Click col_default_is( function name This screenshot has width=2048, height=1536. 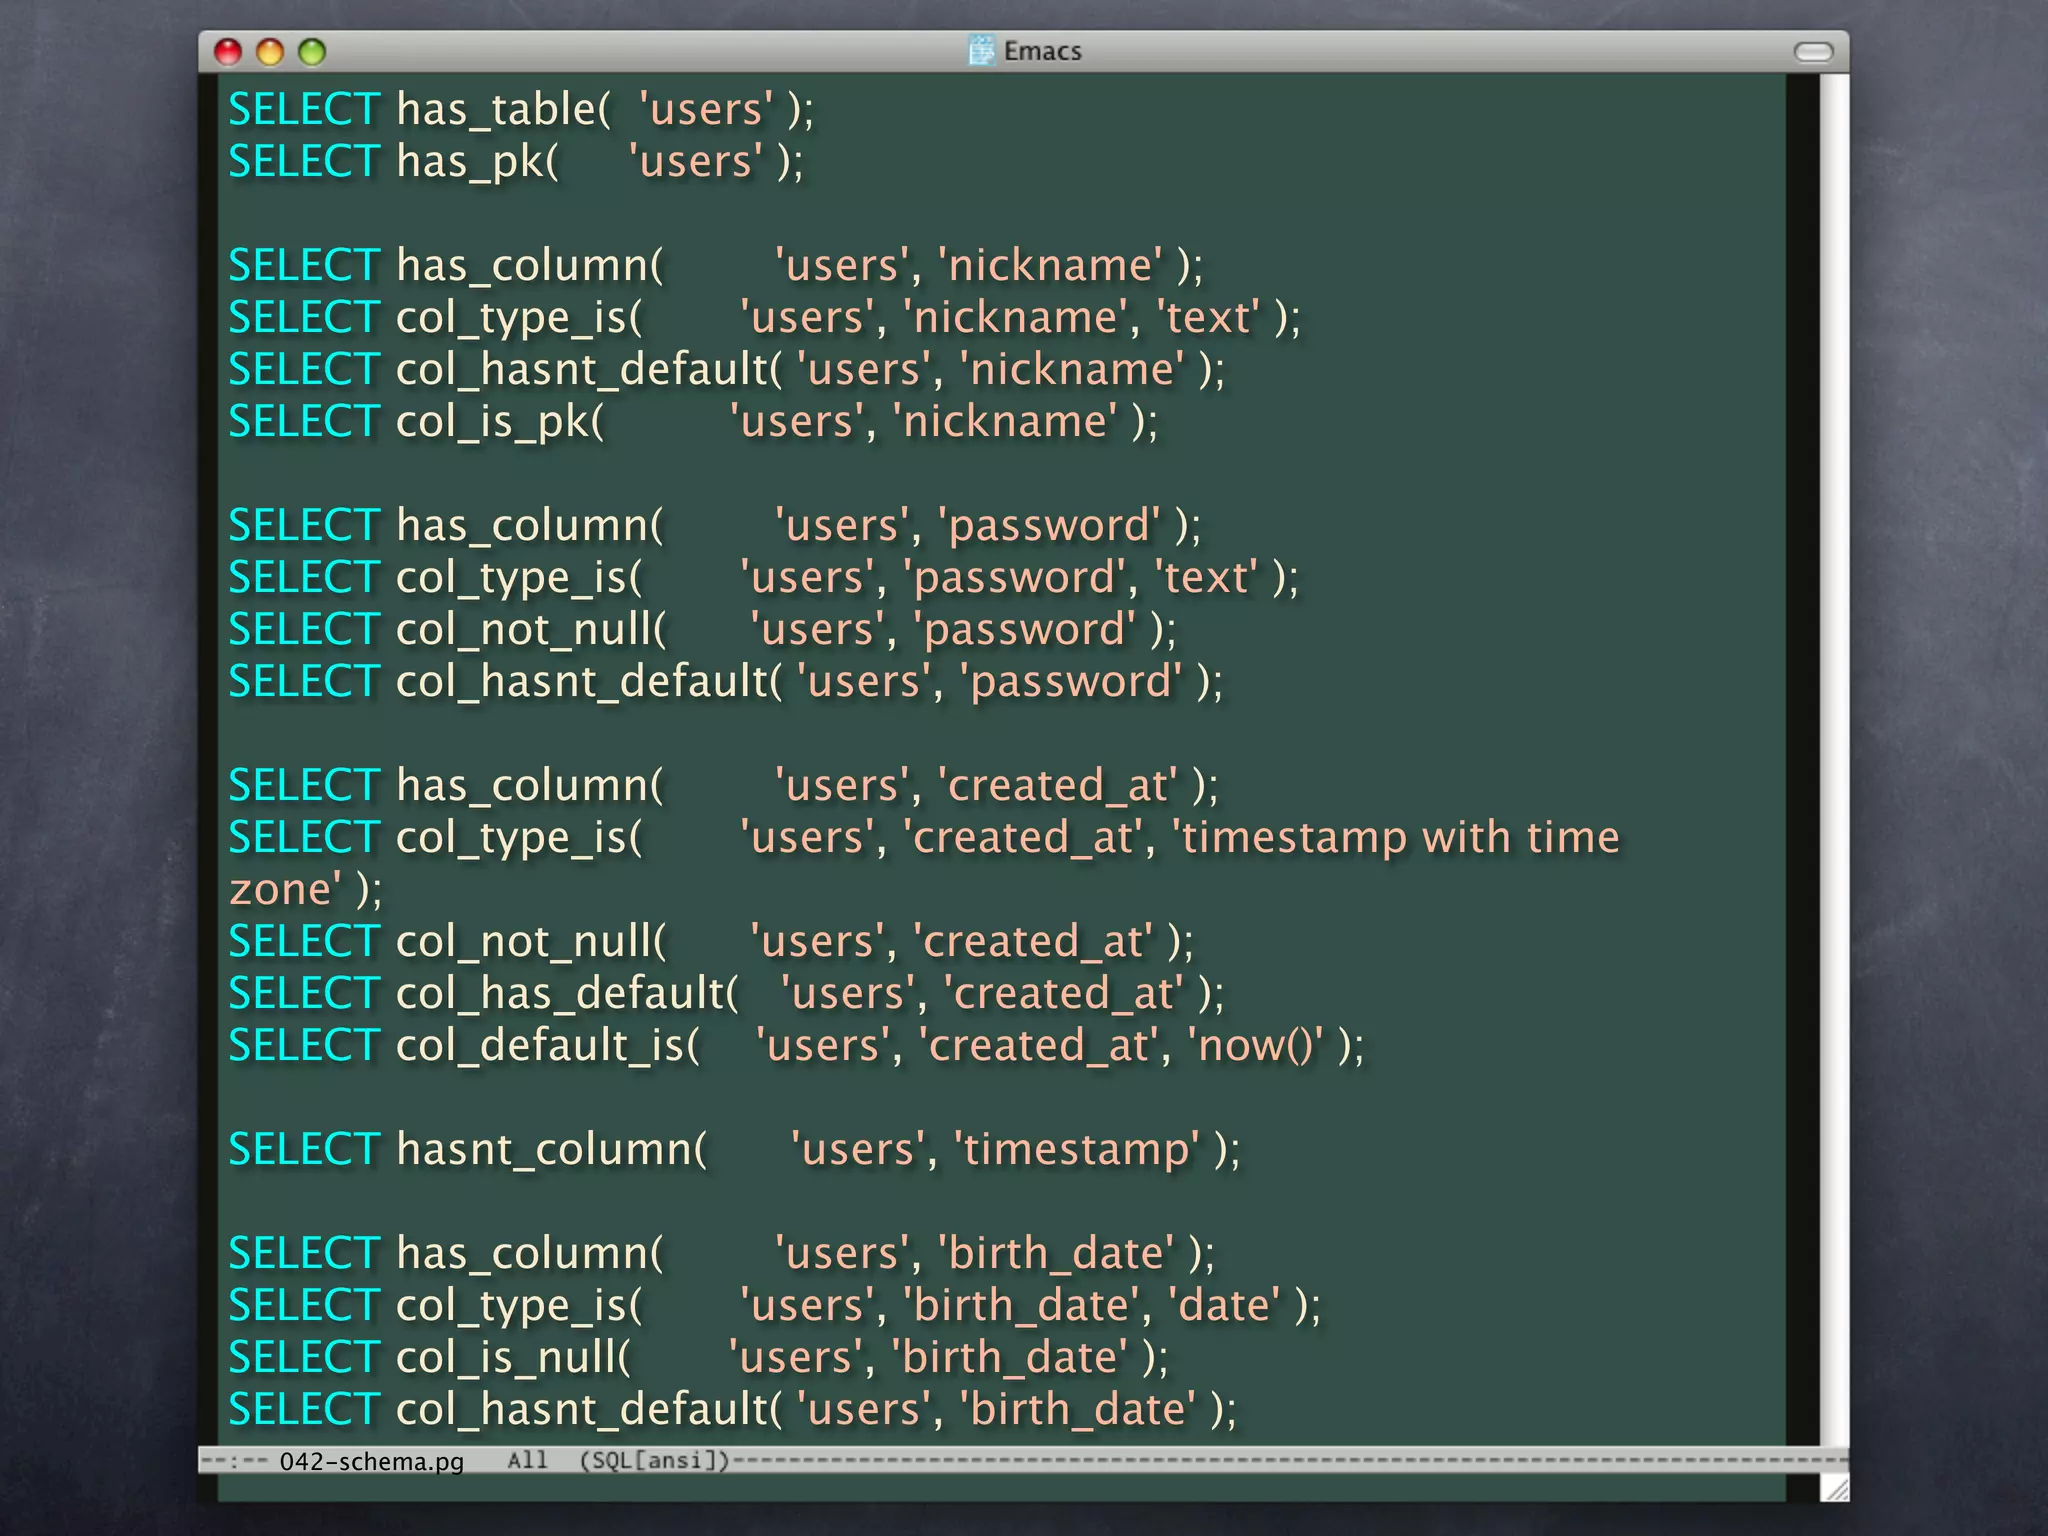click(x=548, y=1046)
